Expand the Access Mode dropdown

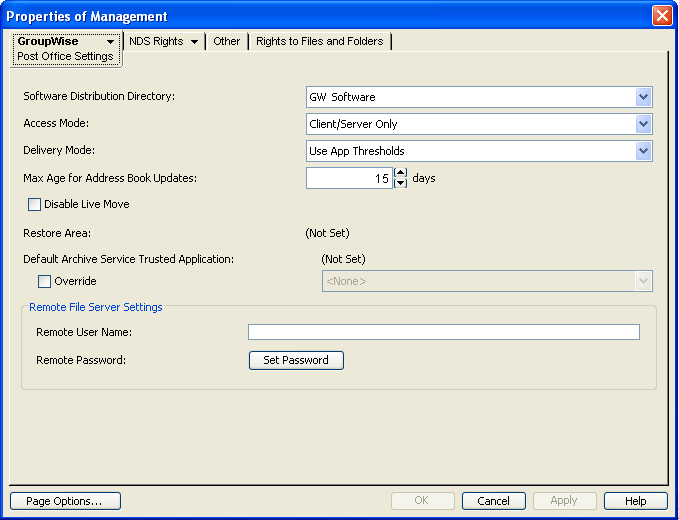643,124
